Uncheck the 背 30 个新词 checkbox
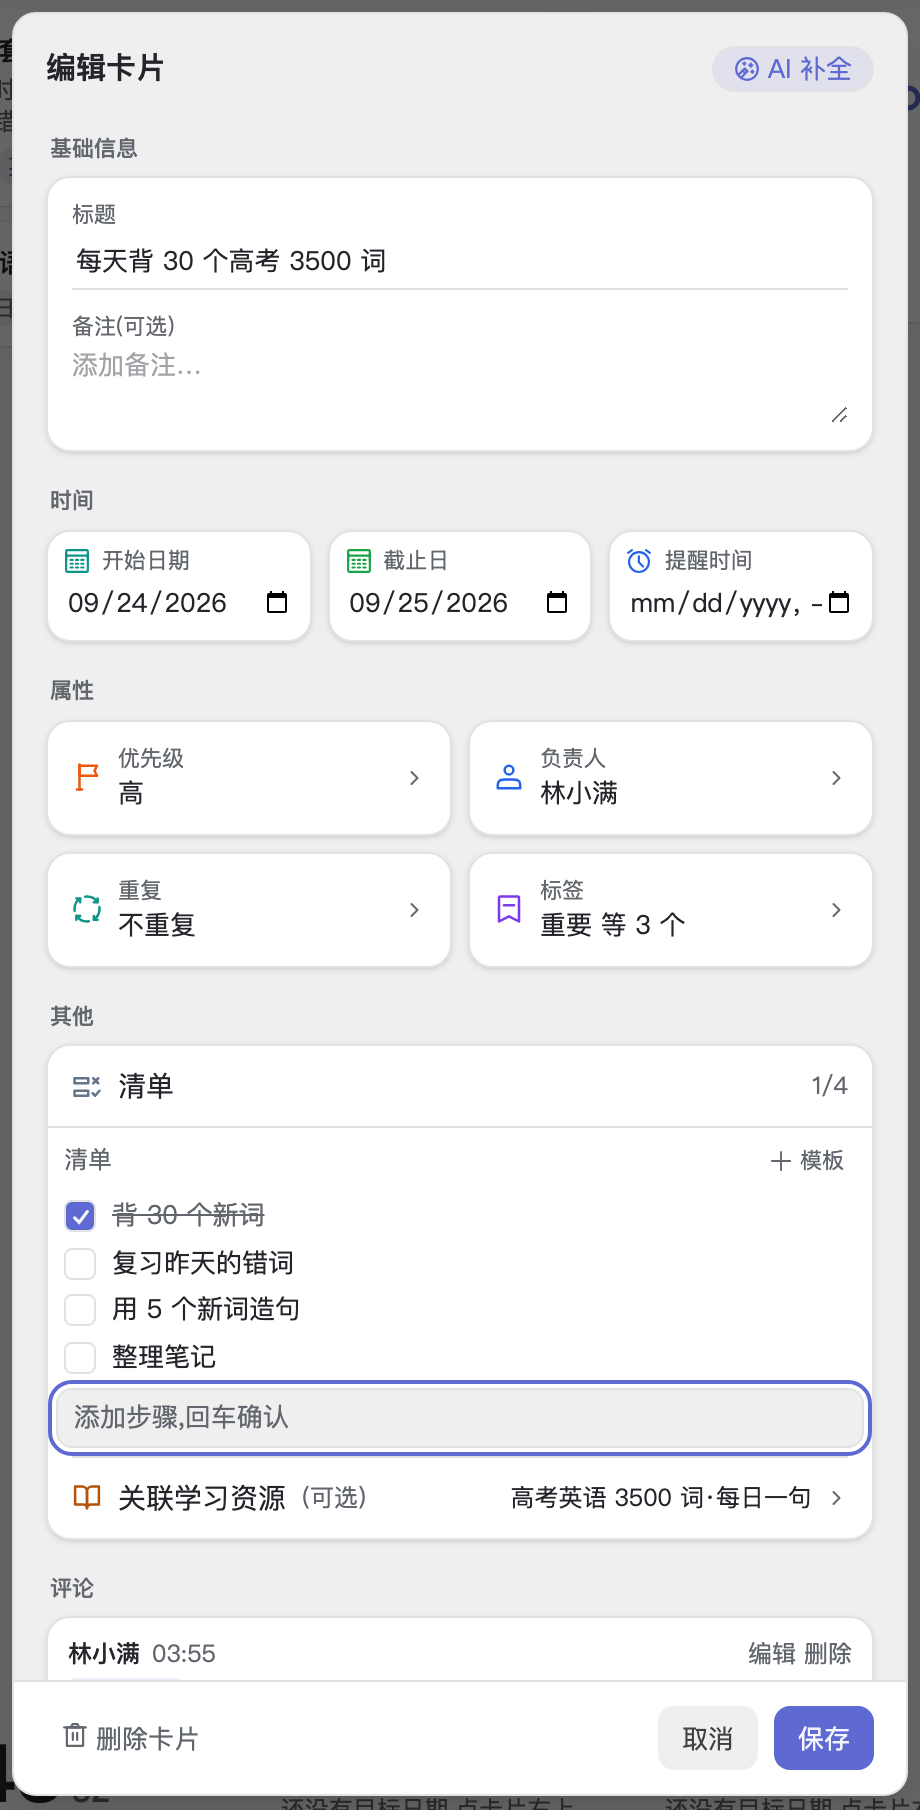Image resolution: width=920 pixels, height=1810 pixels. (x=80, y=1216)
